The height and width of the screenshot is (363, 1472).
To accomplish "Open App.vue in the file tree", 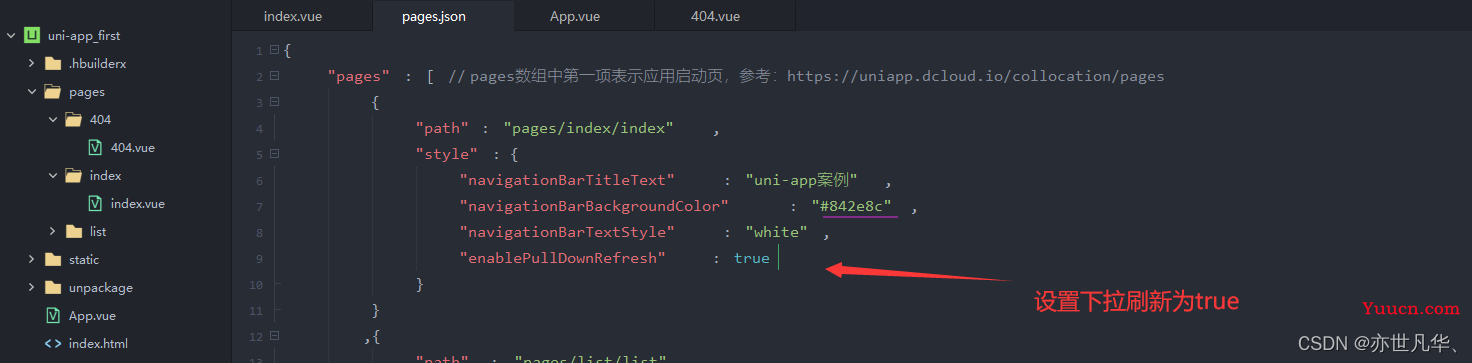I will coord(92,315).
